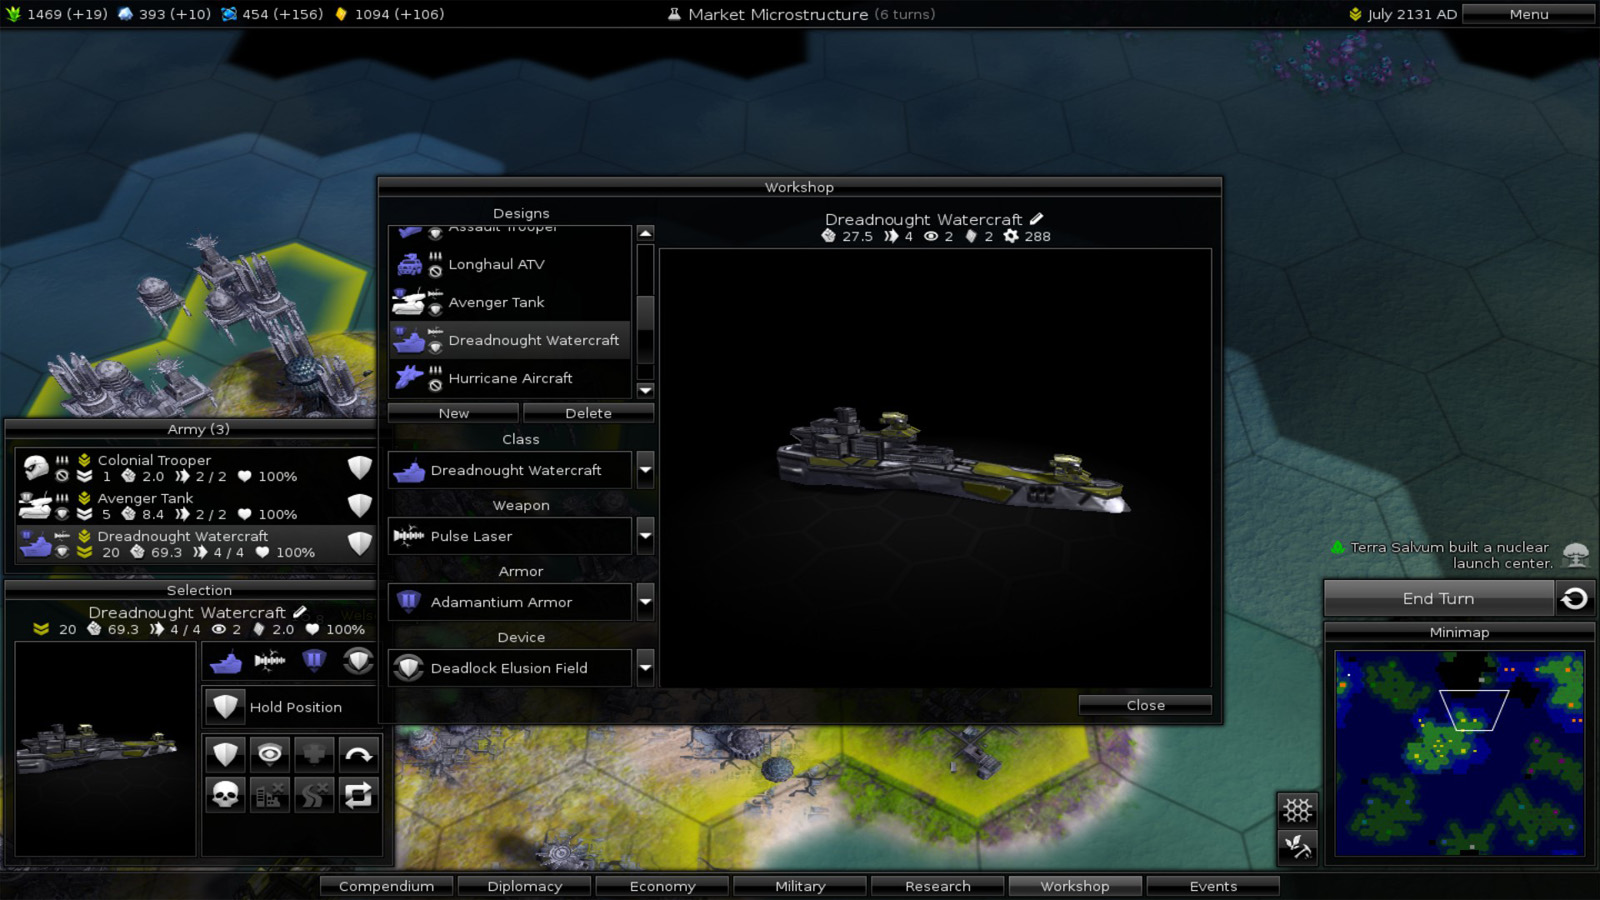1600x900 pixels.
Task: Expand the Device dropdown arrow
Action: pos(645,667)
